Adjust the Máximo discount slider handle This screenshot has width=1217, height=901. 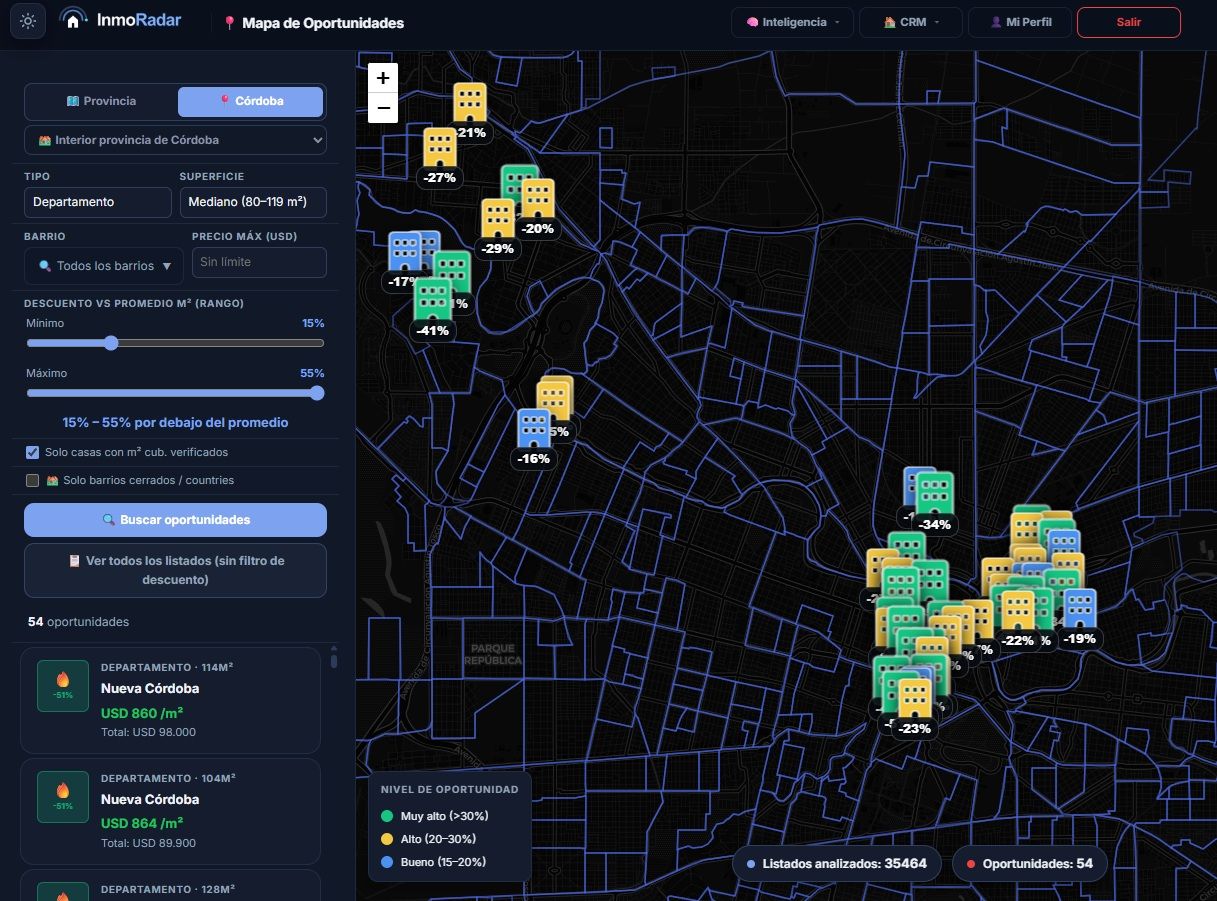[318, 393]
